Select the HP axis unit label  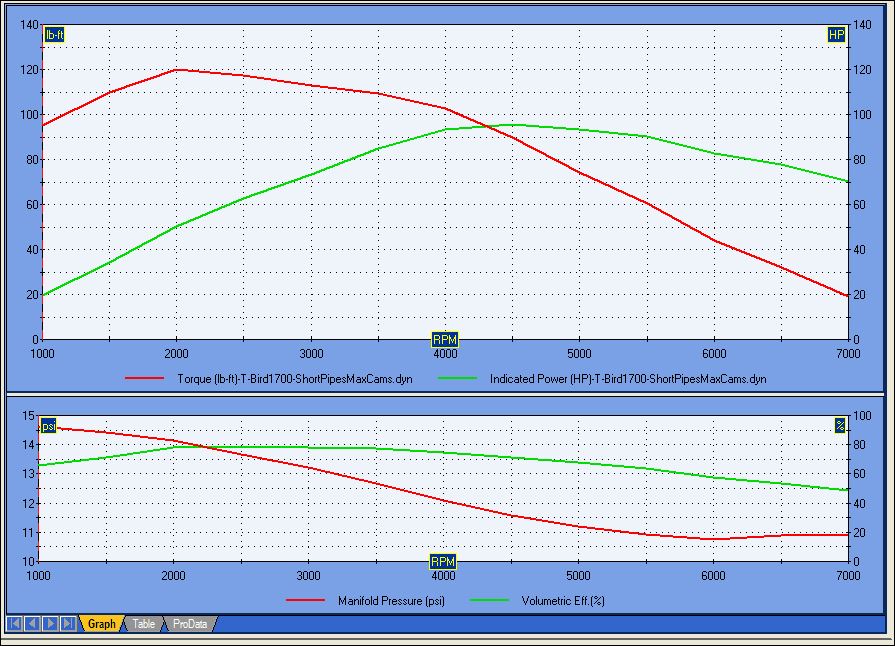pos(836,35)
